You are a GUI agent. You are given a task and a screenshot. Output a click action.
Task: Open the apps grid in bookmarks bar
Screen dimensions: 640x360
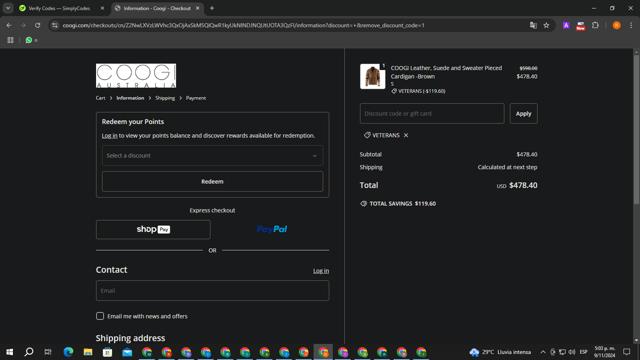[11, 40]
